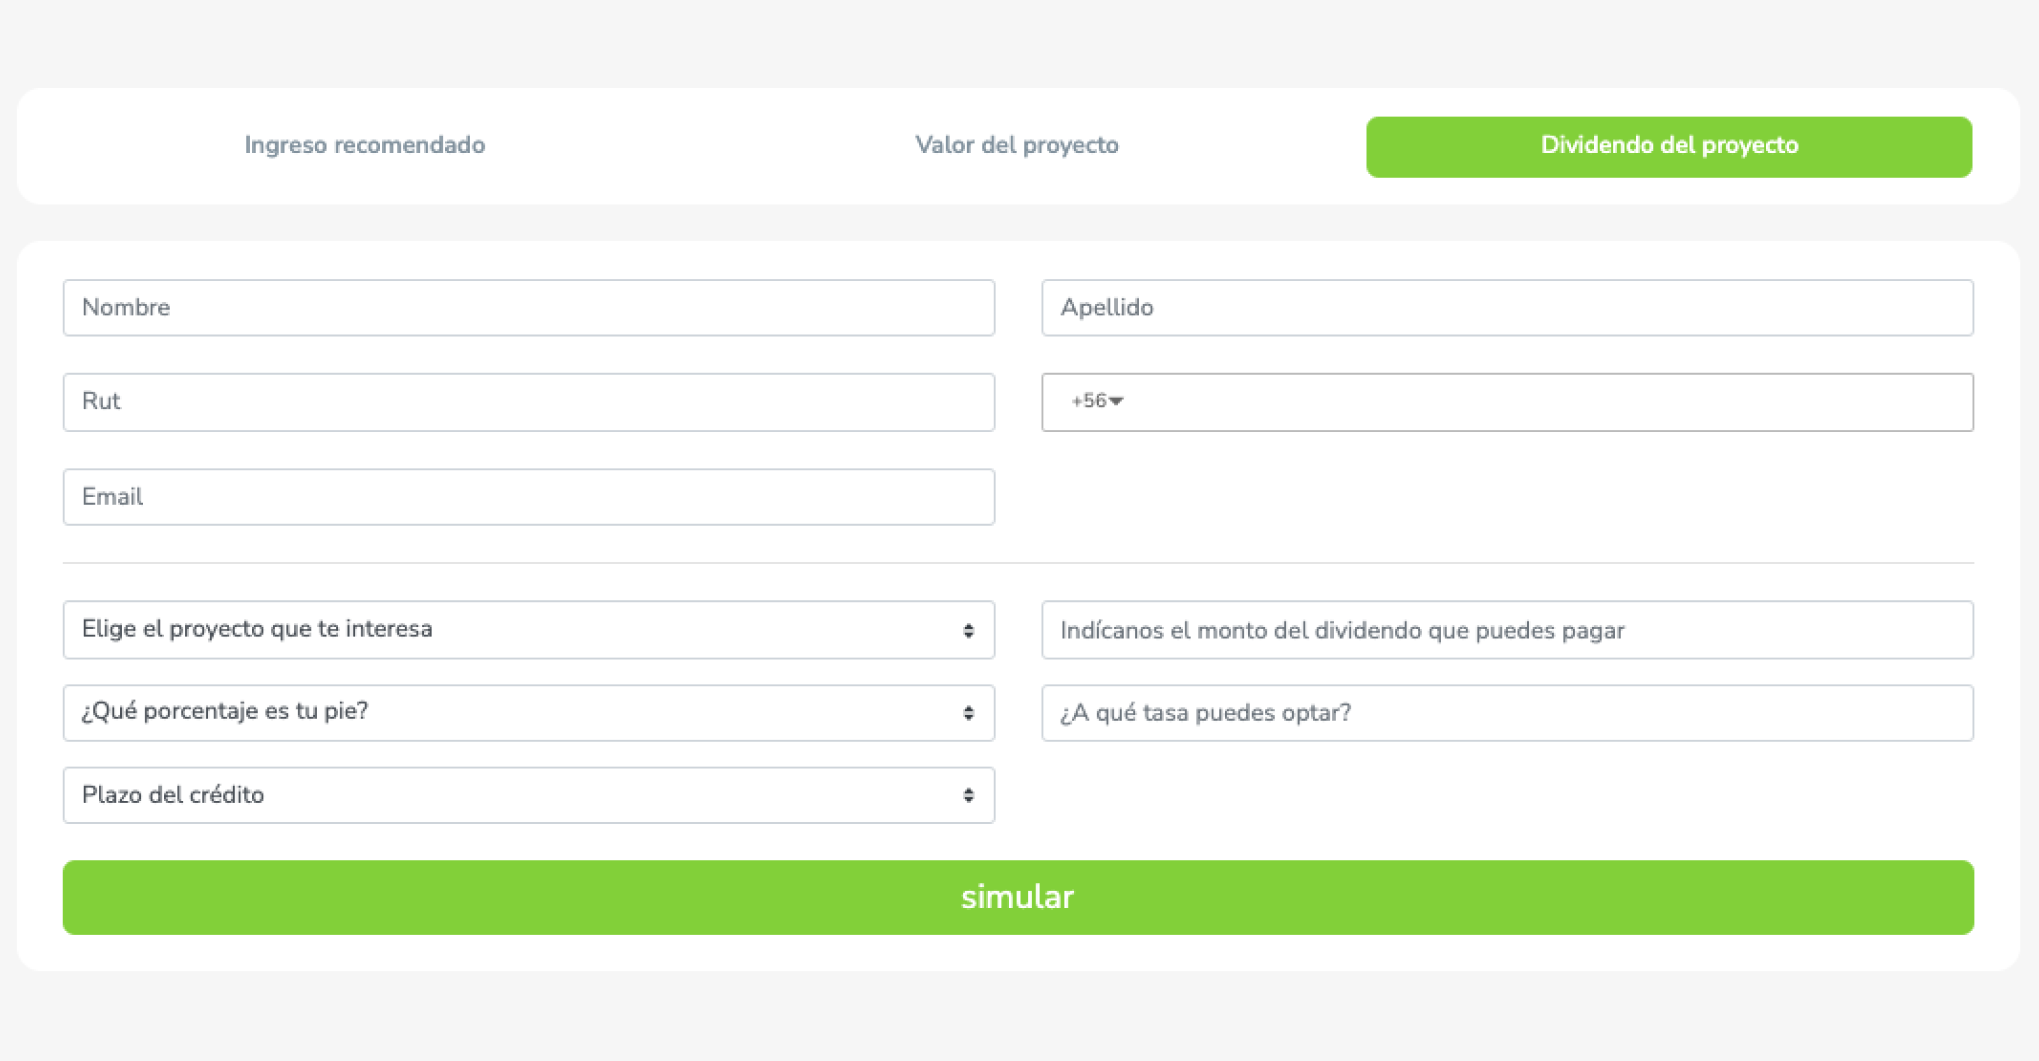Viewport: 2039px width, 1061px height.
Task: Click into the Rut field
Action: (528, 402)
